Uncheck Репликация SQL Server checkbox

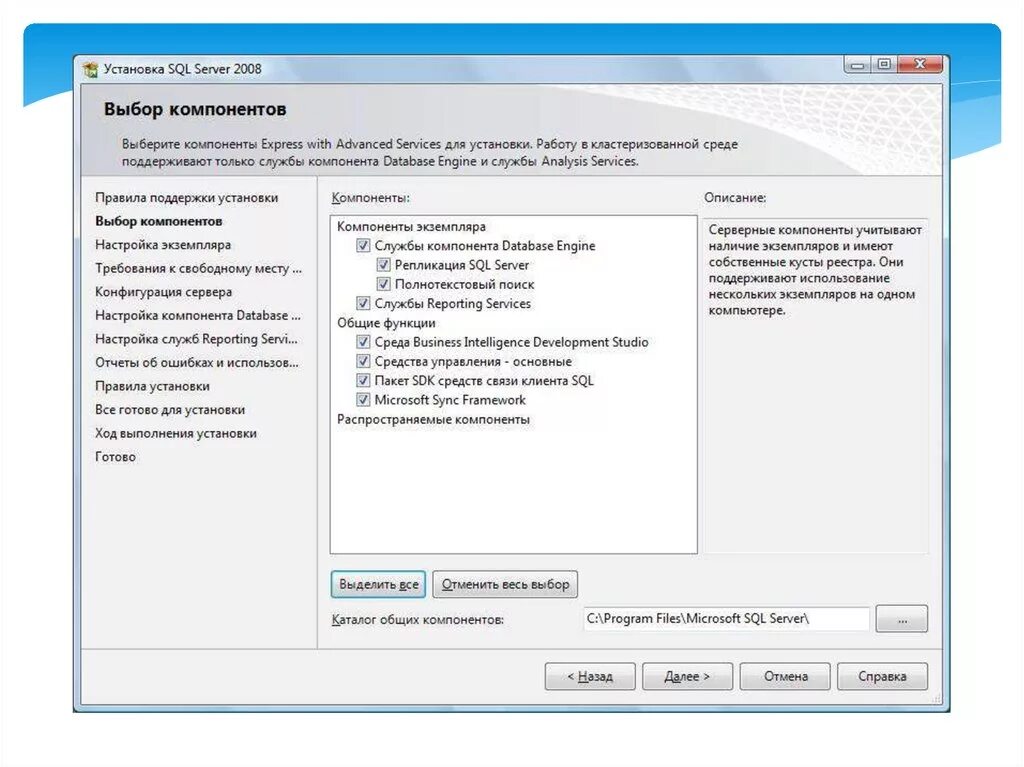(383, 265)
